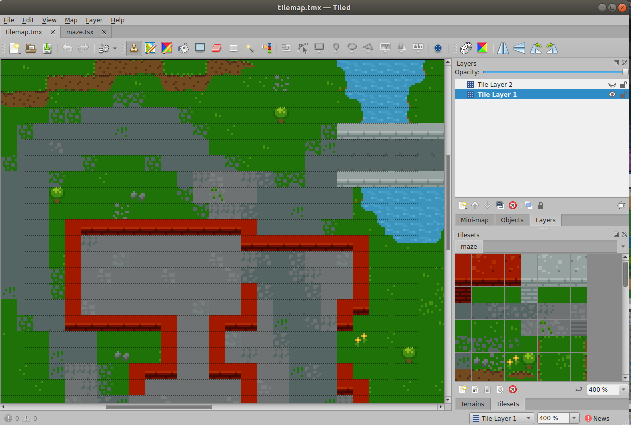Select the Shape Fill rectangle tool
Image resolution: width=631 pixels, height=425 pixels.
pos(200,48)
